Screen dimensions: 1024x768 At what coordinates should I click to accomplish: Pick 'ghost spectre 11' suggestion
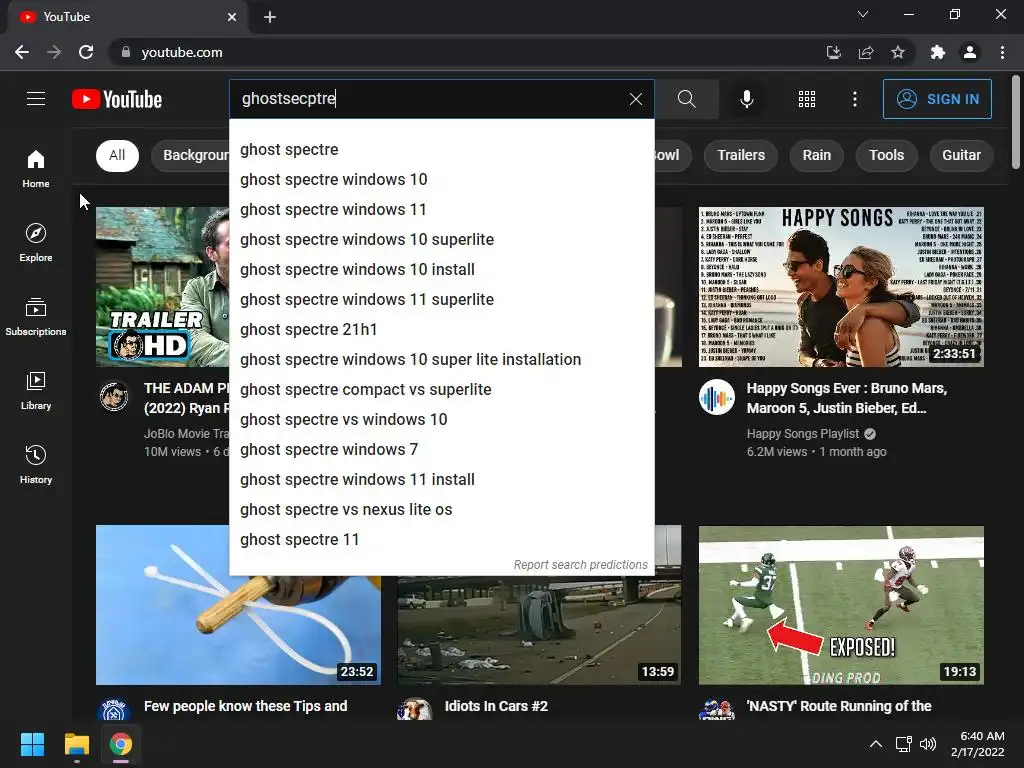coord(442,540)
